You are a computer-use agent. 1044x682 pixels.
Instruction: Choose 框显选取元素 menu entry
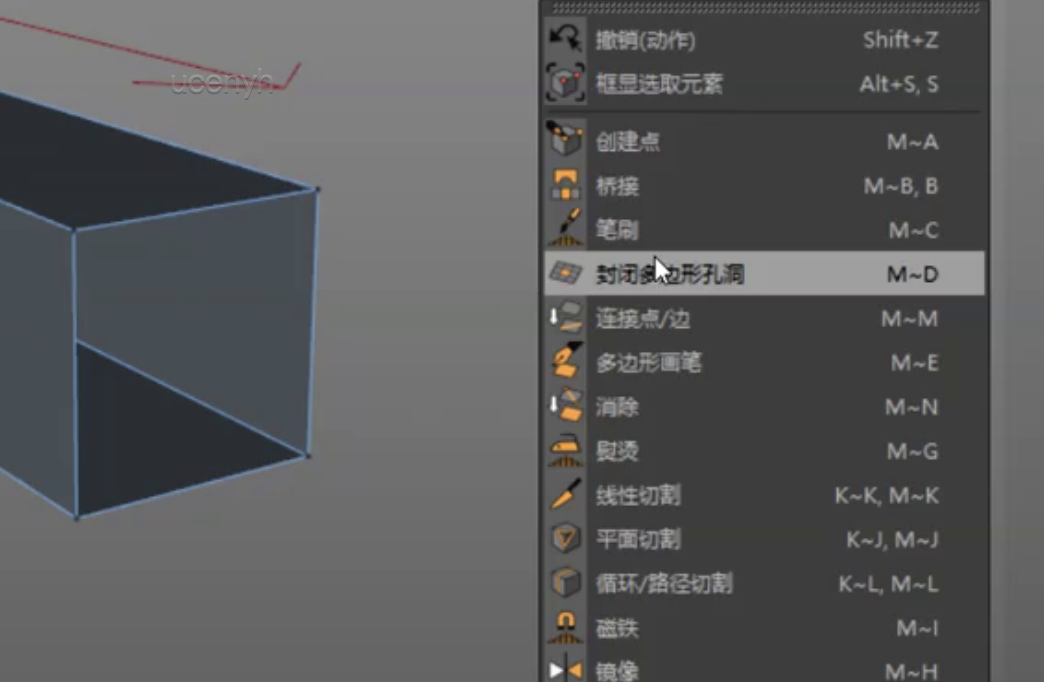[764, 84]
